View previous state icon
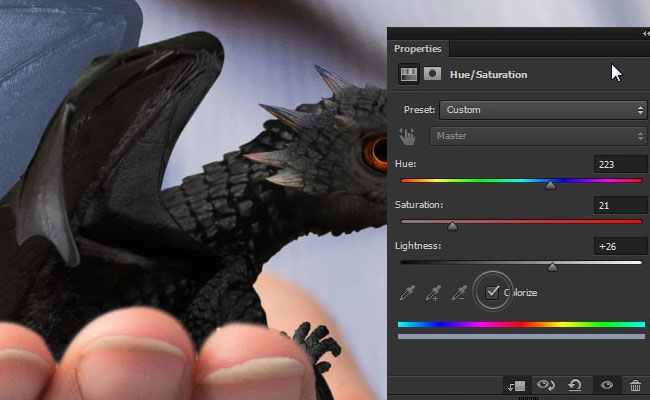 pos(546,385)
